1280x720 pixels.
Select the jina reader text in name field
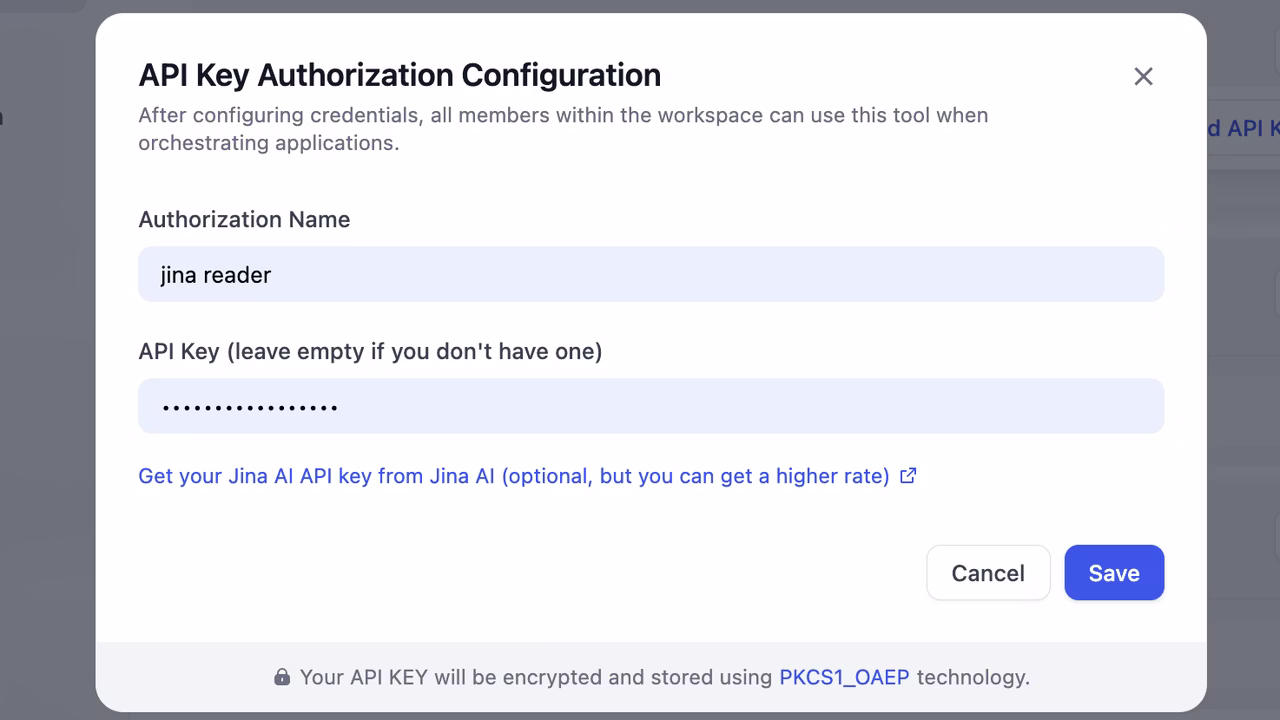click(x=215, y=274)
